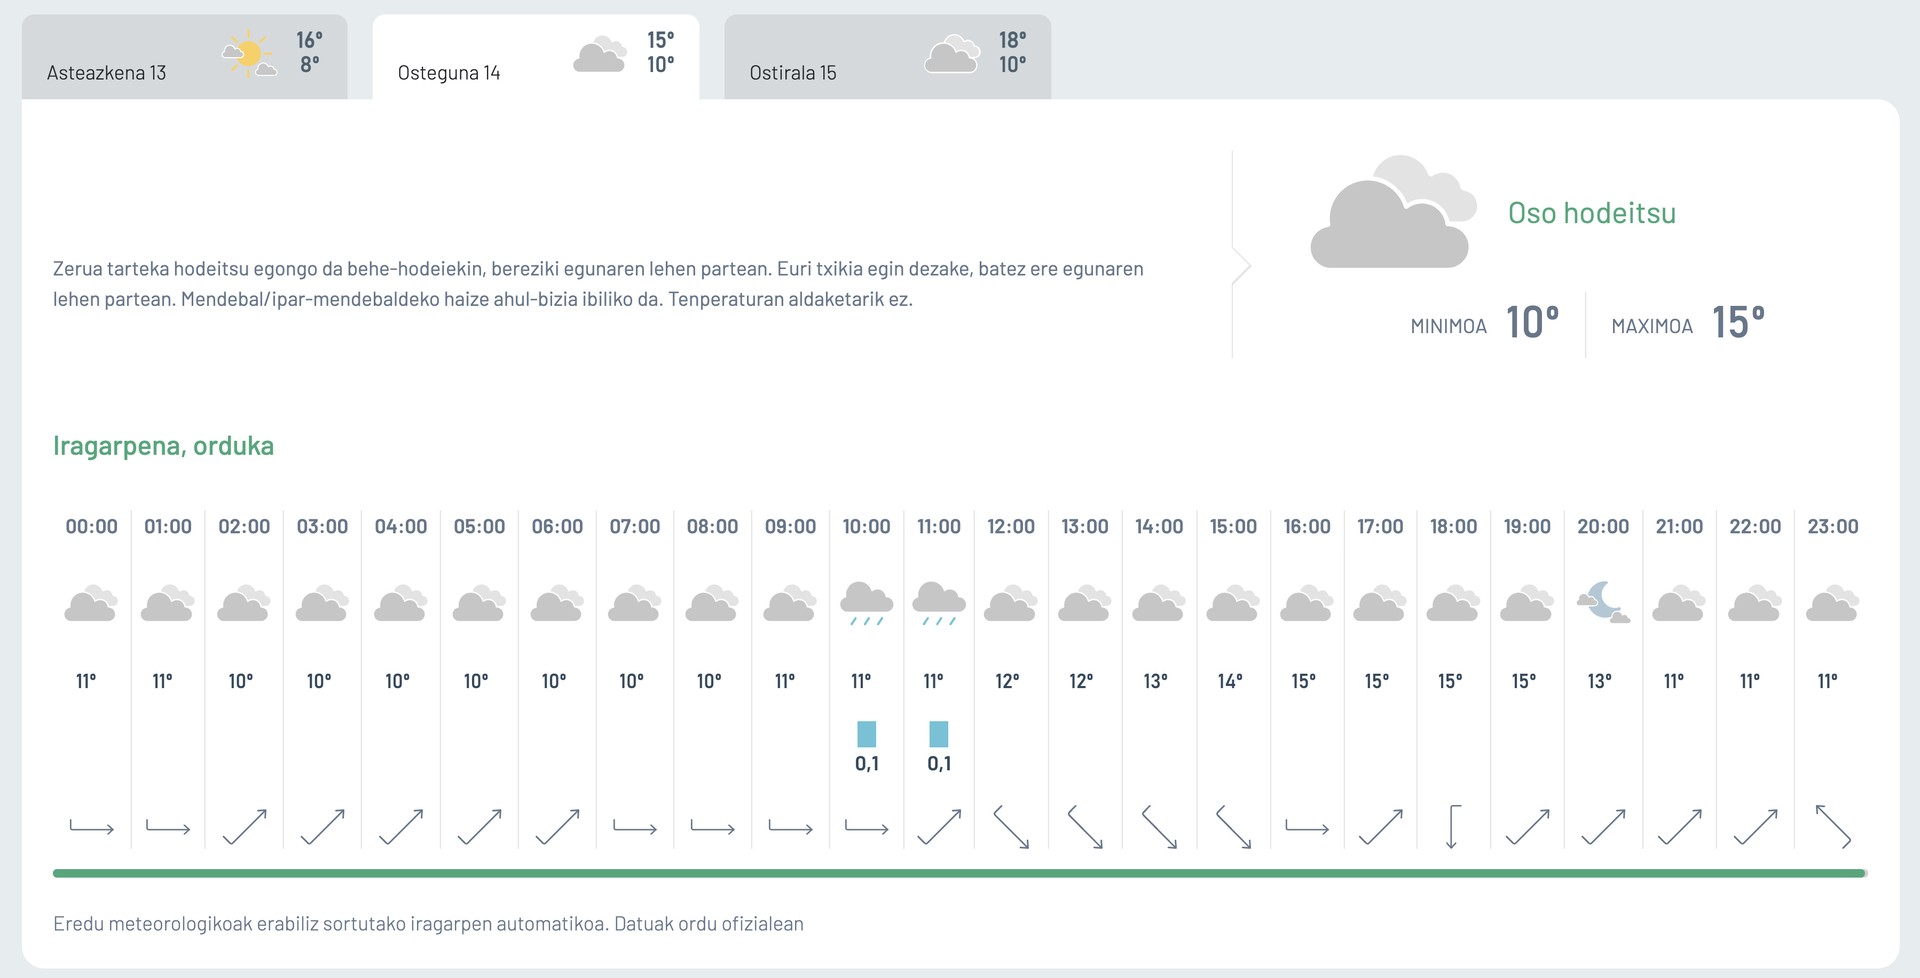Click the rain cloud icon at 11:00

[x=939, y=604]
